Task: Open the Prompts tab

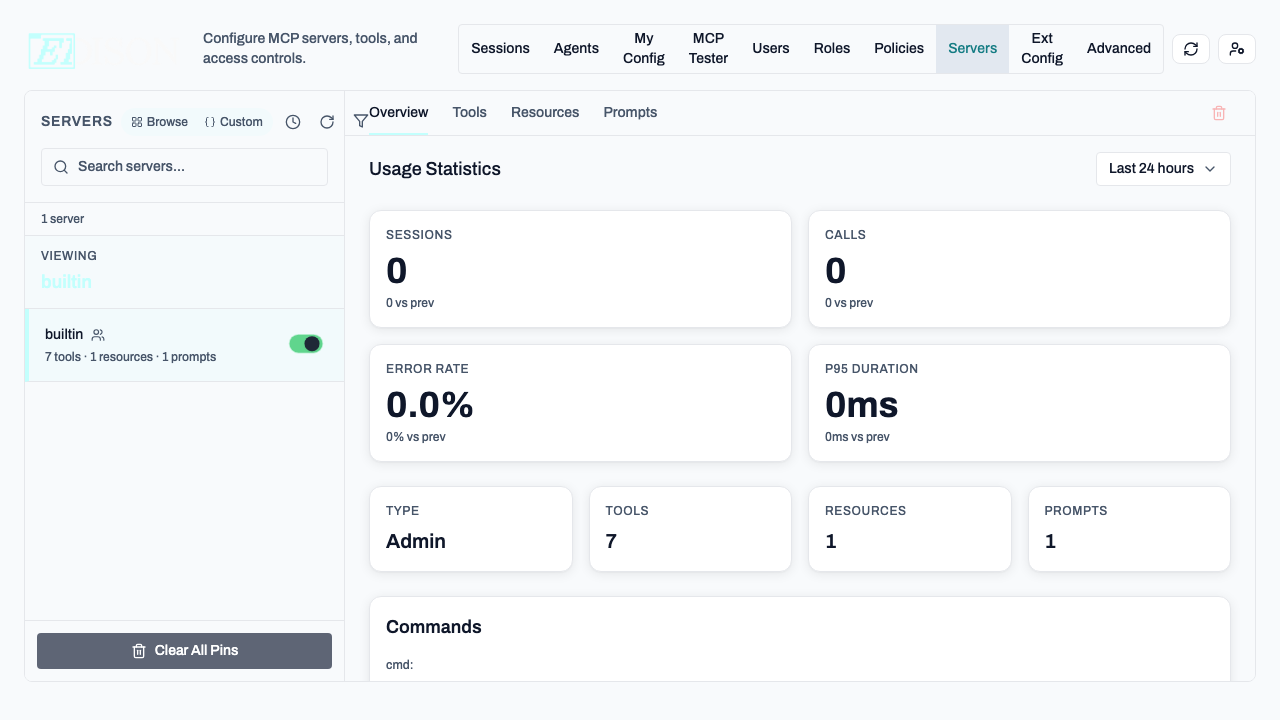Action: [630, 113]
